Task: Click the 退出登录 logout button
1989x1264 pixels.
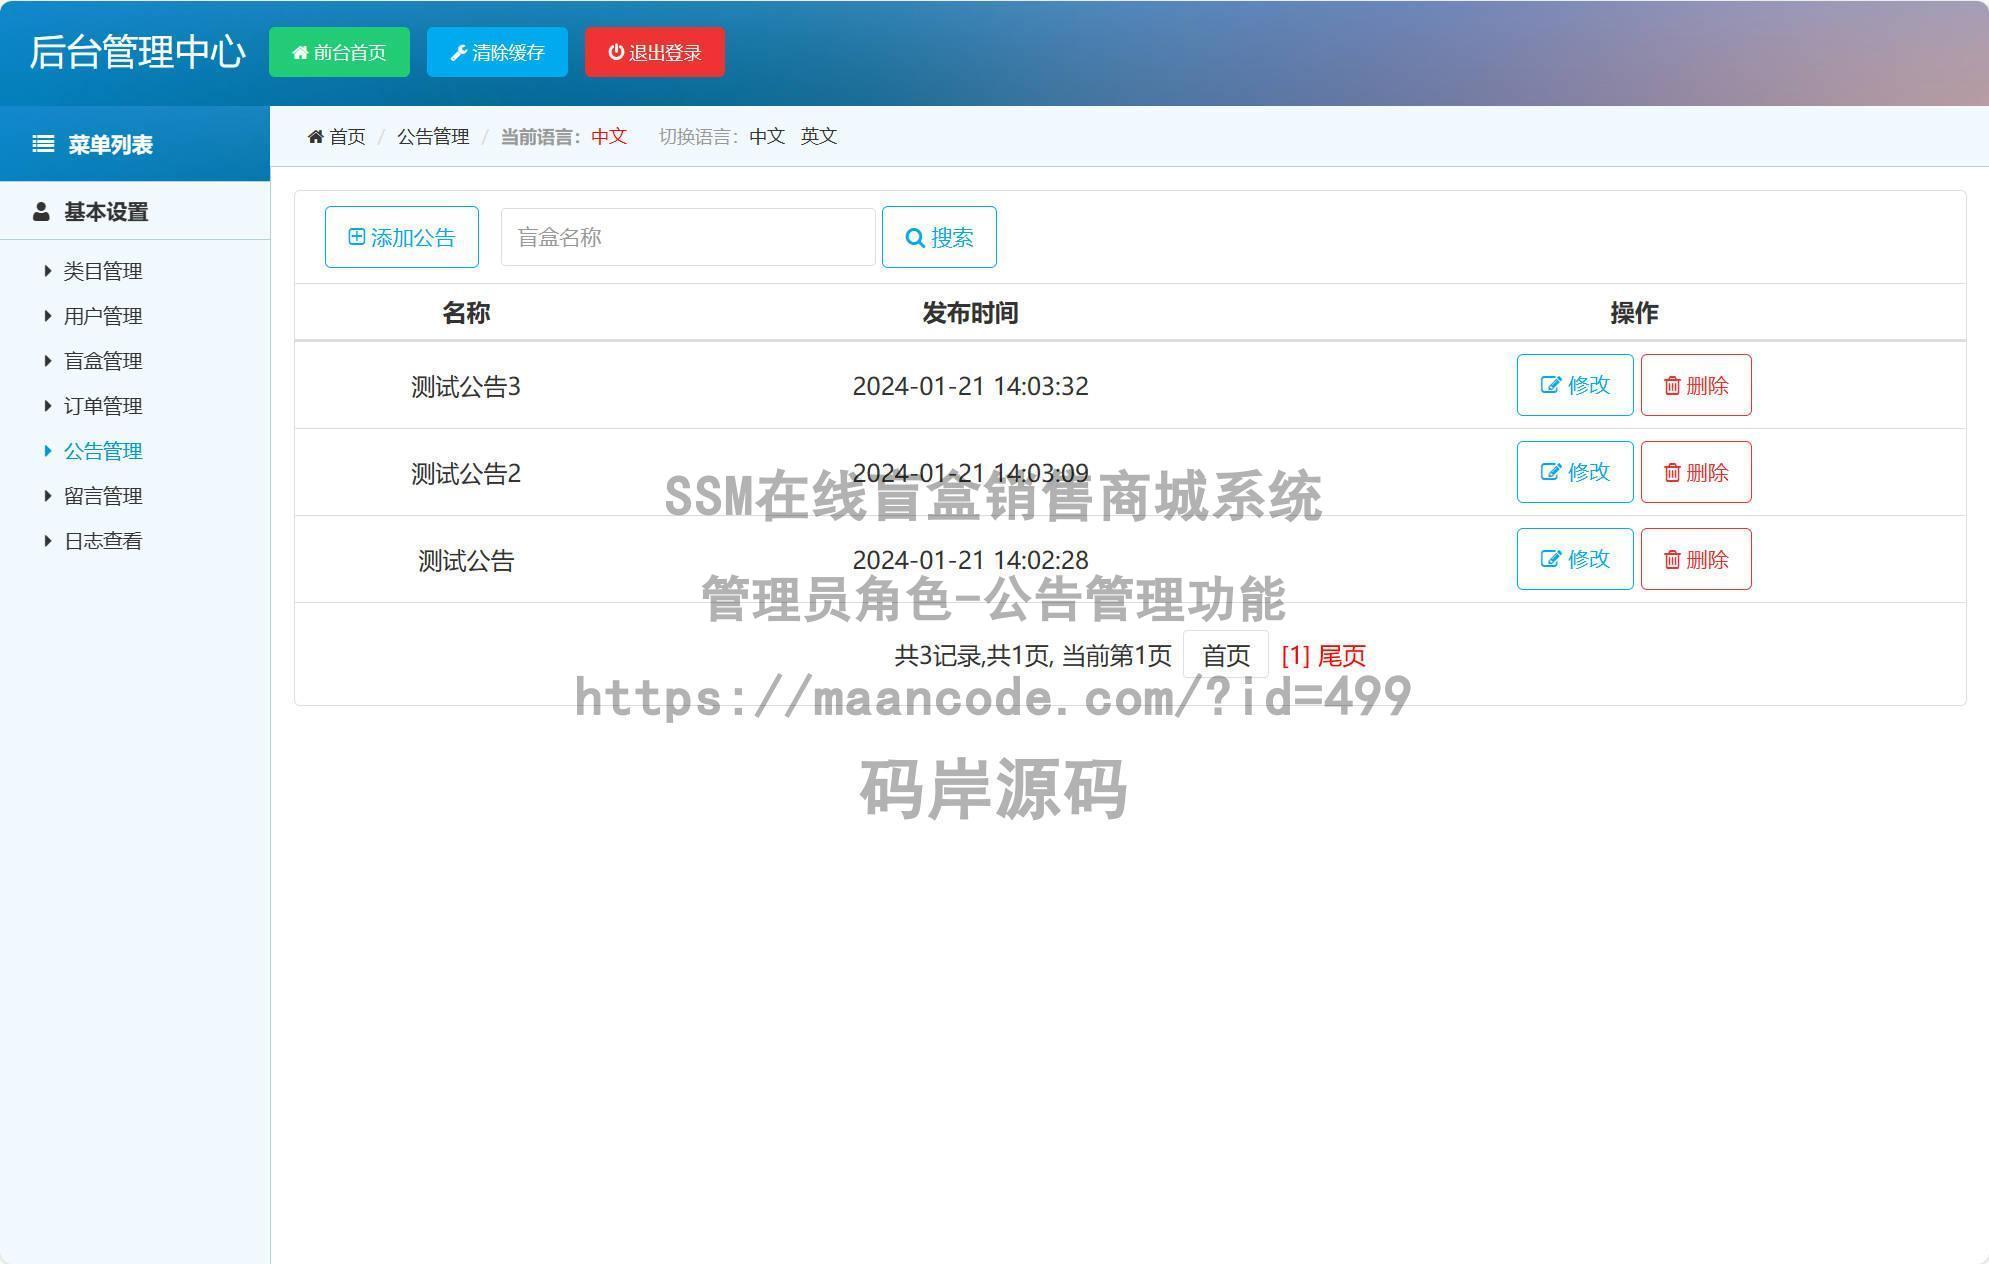Action: (655, 52)
